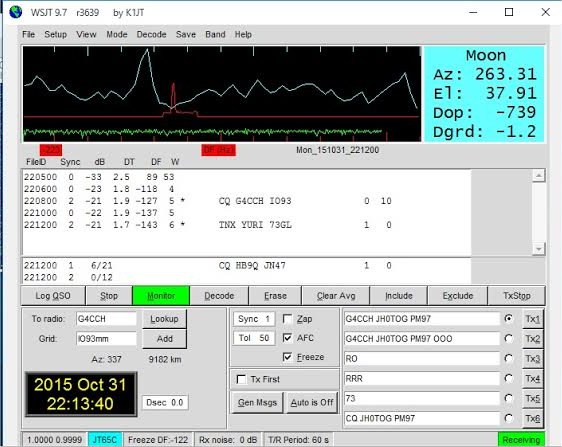Screen dimensions: 562x447
Task: Click the green Receiving status indicator
Action: [521, 440]
